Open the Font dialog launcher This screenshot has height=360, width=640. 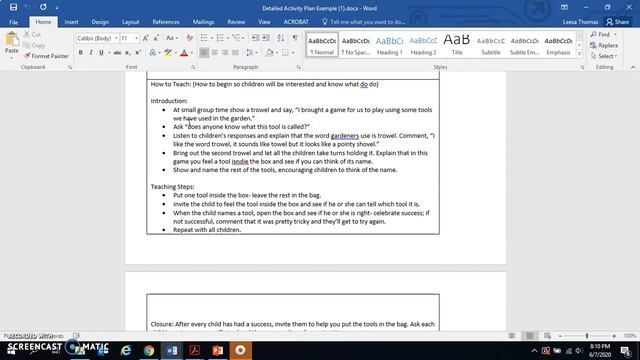(193, 67)
